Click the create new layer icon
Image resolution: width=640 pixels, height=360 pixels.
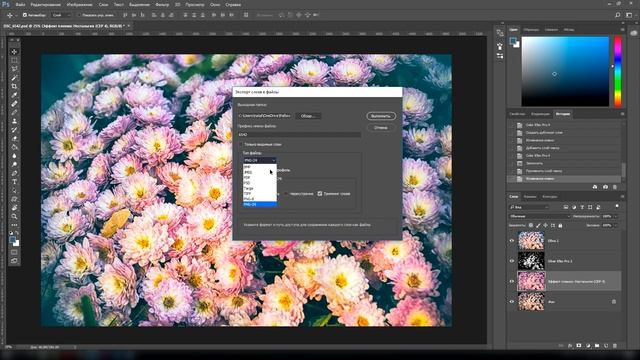coord(606,346)
